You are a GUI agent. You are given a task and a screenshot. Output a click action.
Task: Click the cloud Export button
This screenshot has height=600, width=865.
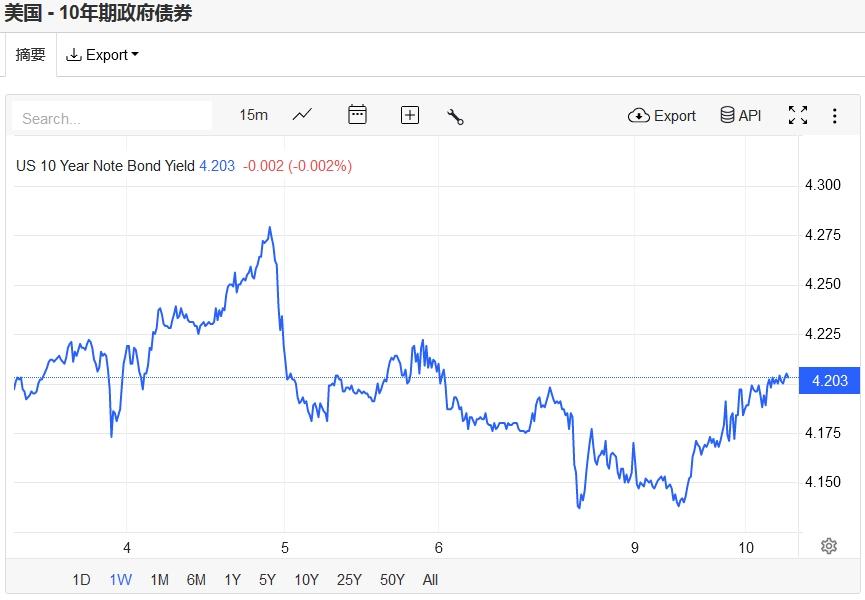pyautogui.click(x=662, y=116)
